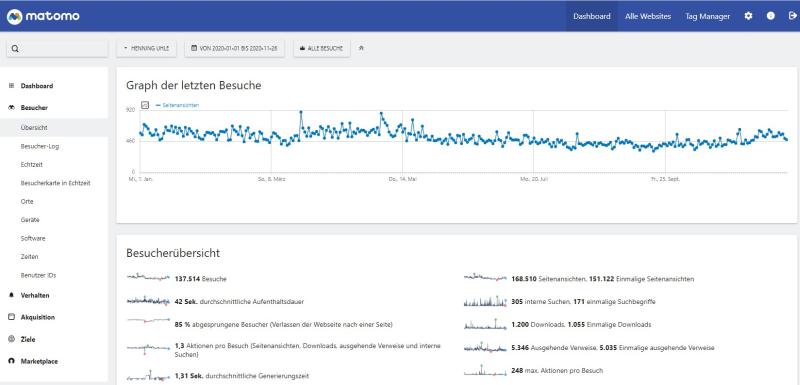This screenshot has height=385, width=800.
Task: Click sparkline beside 5.346 Ausgehende Verweise
Action: tap(485, 347)
